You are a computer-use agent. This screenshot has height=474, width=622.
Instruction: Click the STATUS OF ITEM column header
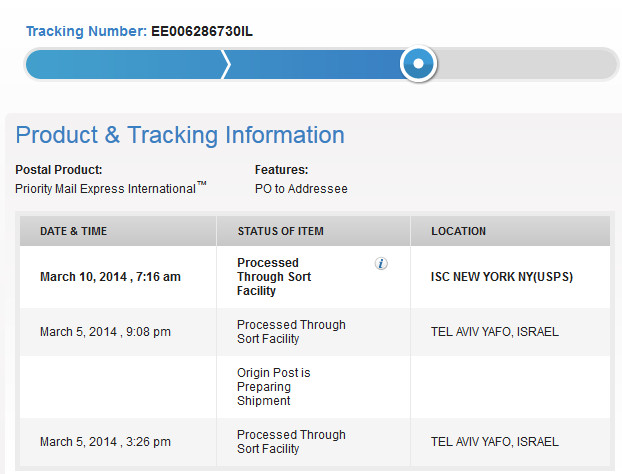pyautogui.click(x=280, y=231)
